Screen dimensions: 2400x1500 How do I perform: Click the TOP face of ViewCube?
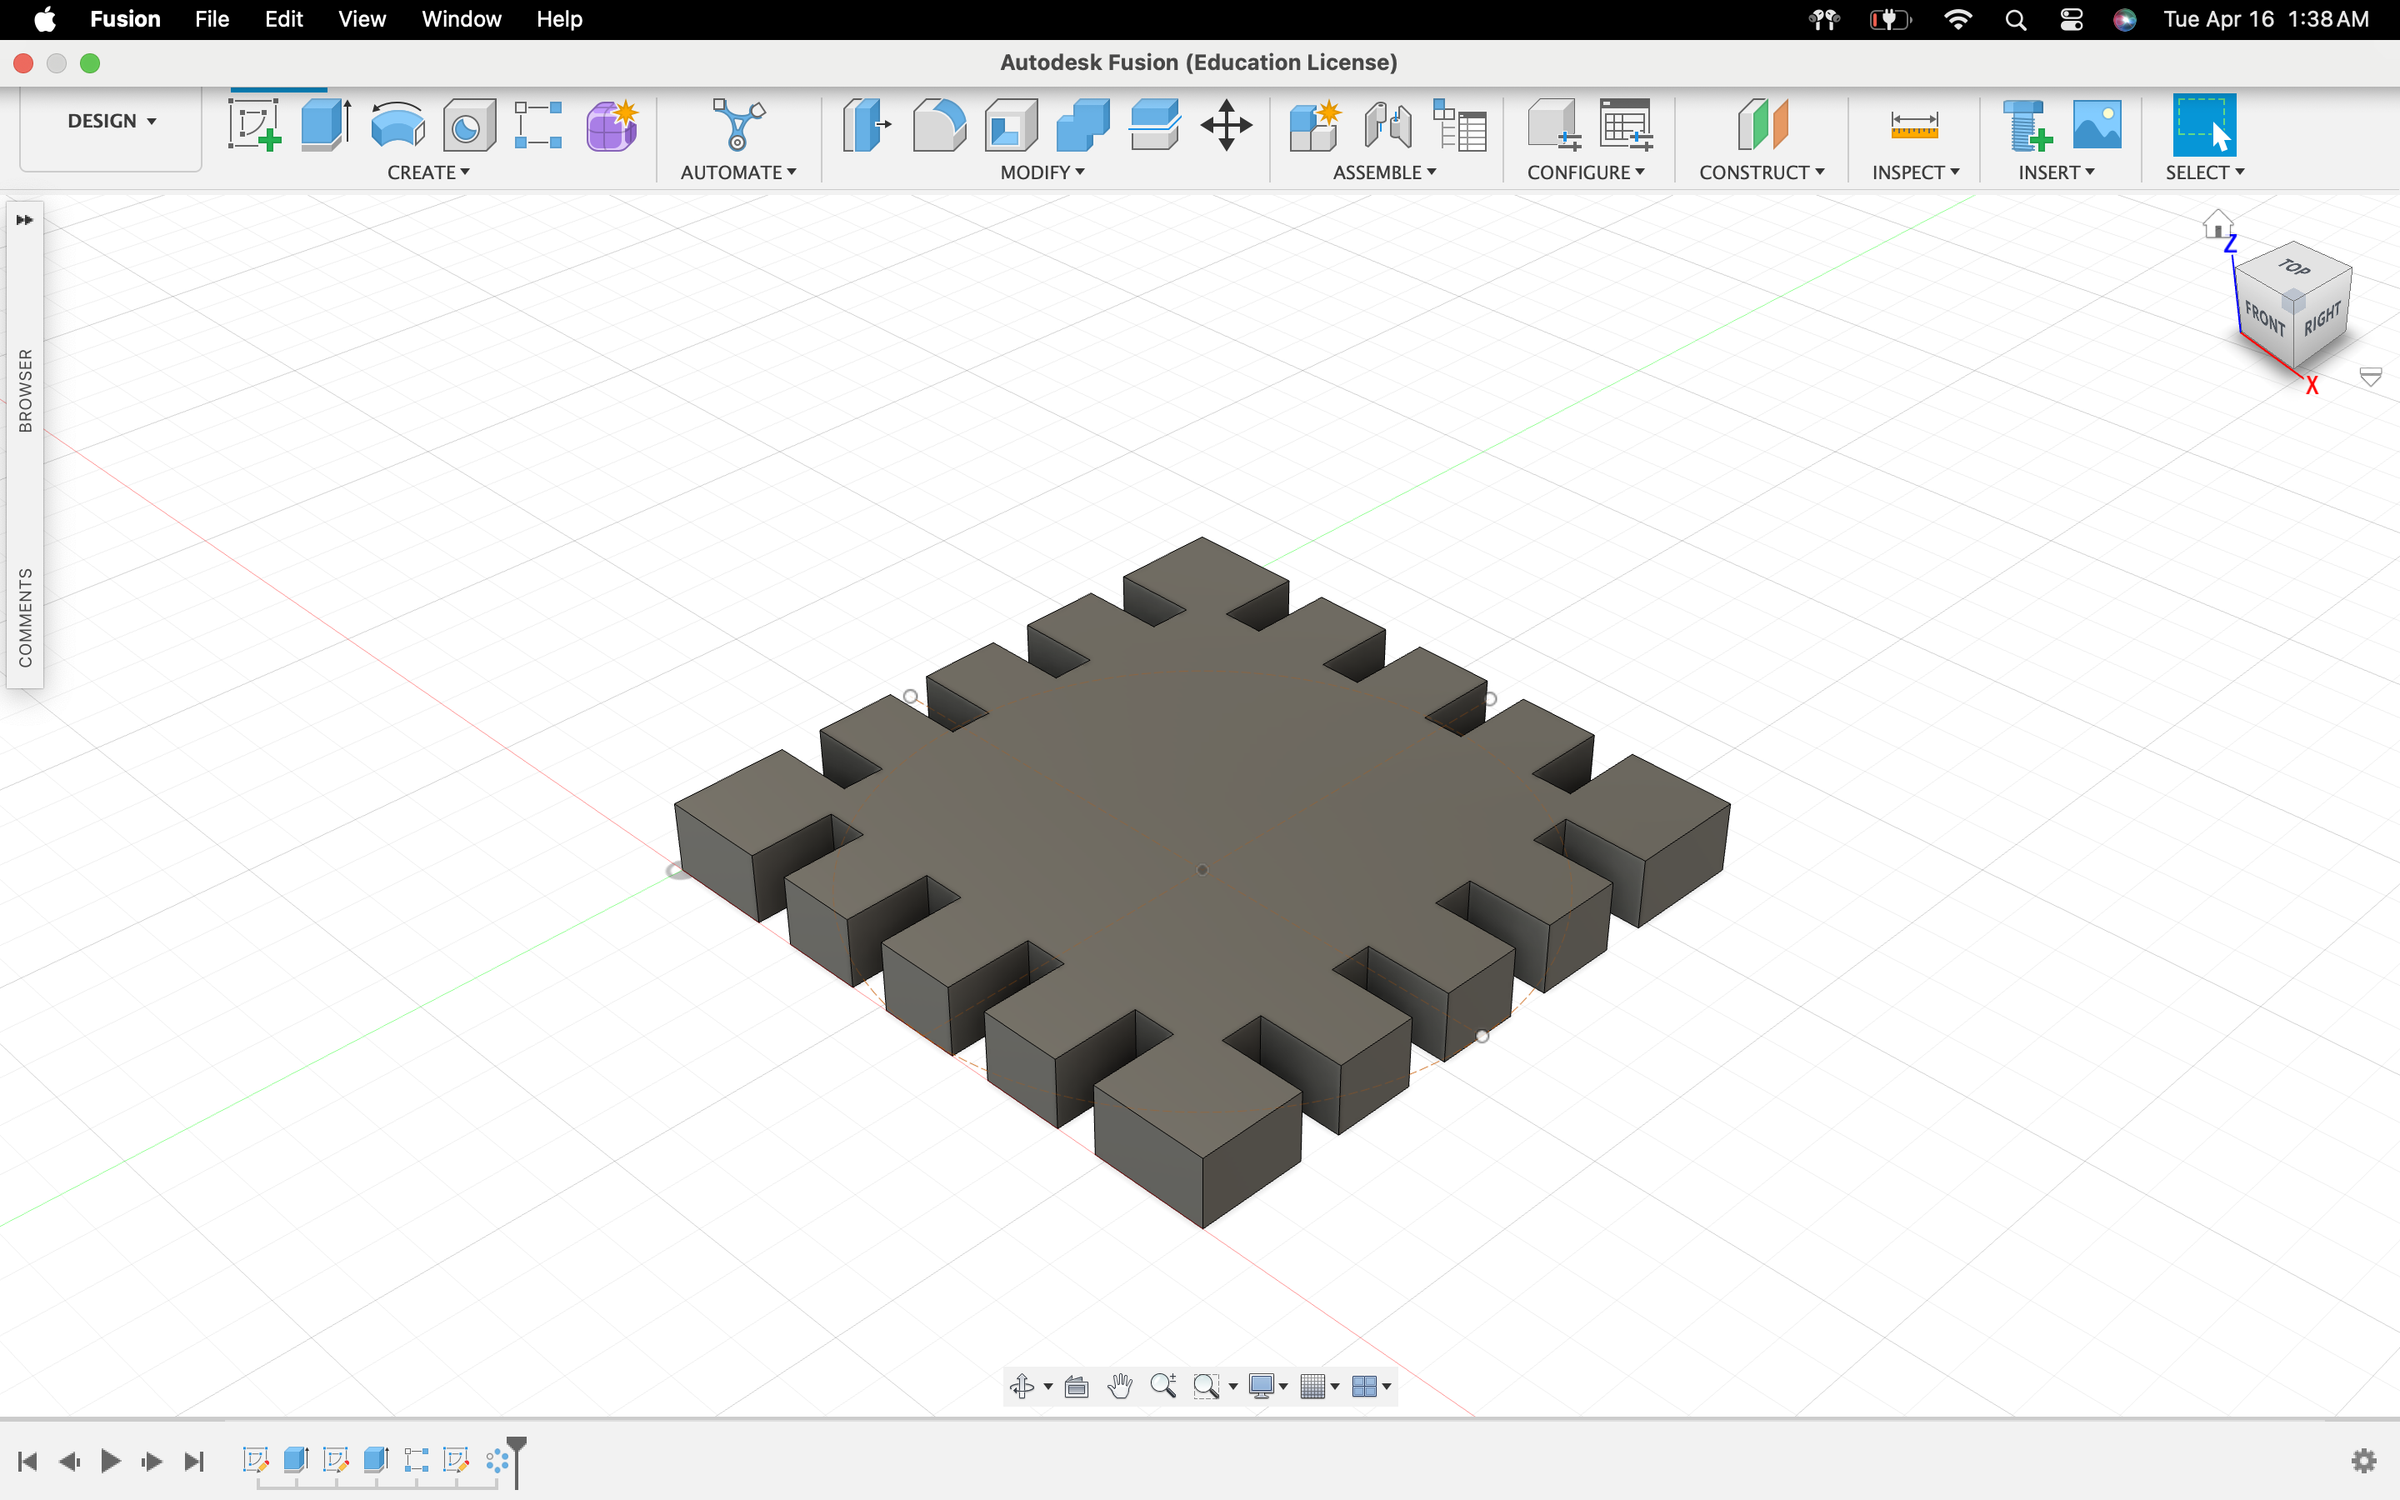(x=2294, y=267)
